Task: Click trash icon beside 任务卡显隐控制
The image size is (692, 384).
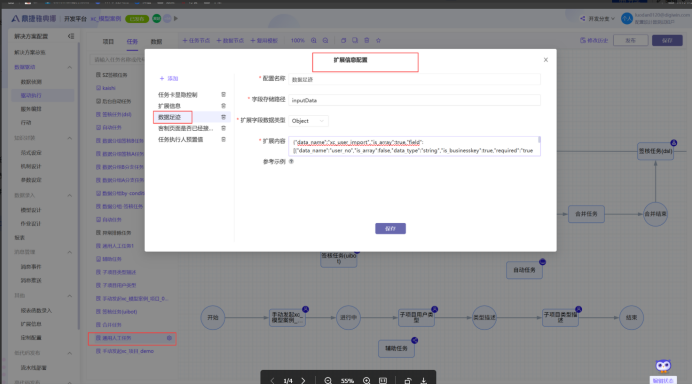Action: (x=223, y=94)
